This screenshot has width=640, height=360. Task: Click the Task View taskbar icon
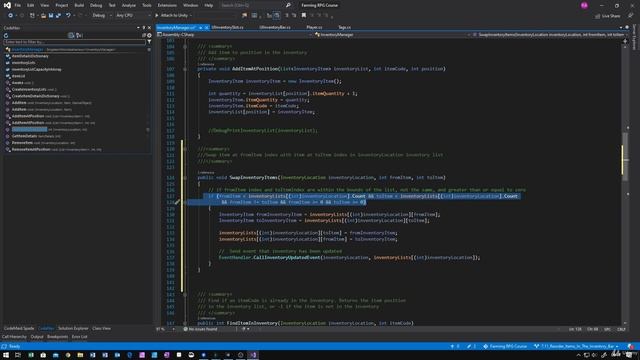(x=18, y=355)
